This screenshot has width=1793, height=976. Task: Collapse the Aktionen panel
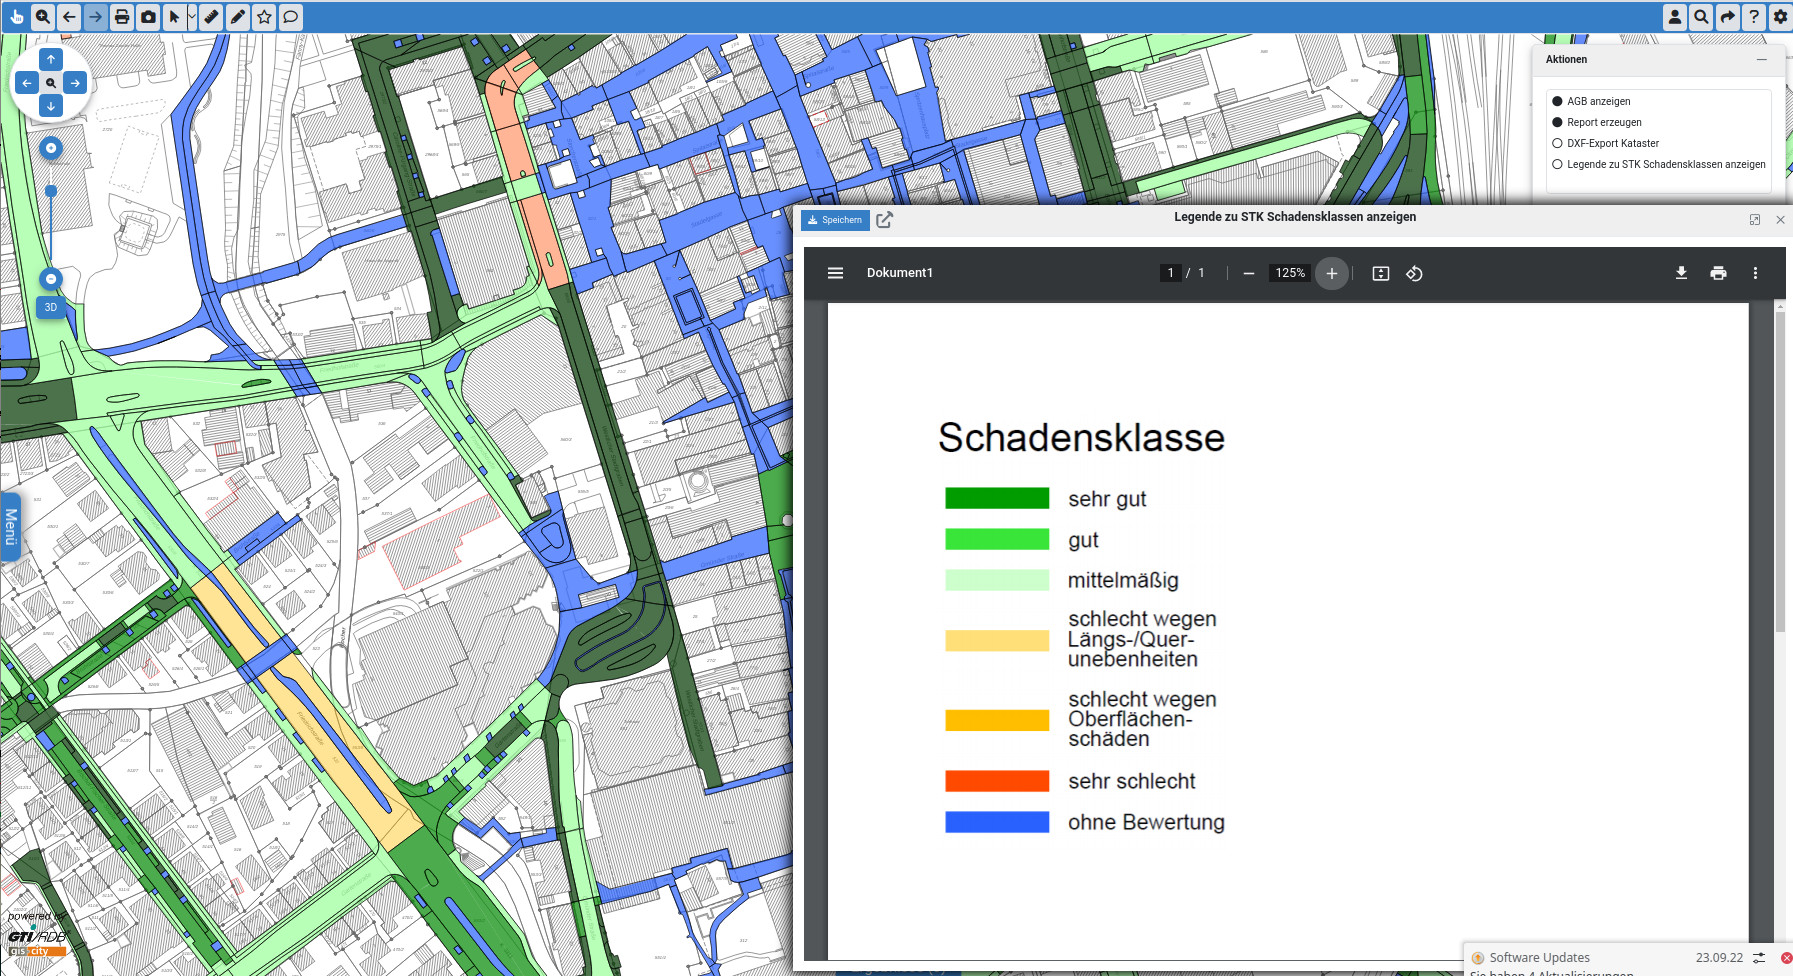tap(1765, 59)
